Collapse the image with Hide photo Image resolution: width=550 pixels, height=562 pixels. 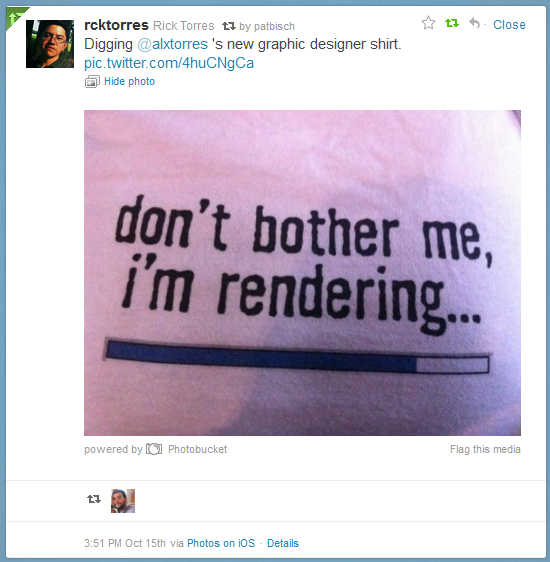click(x=129, y=81)
